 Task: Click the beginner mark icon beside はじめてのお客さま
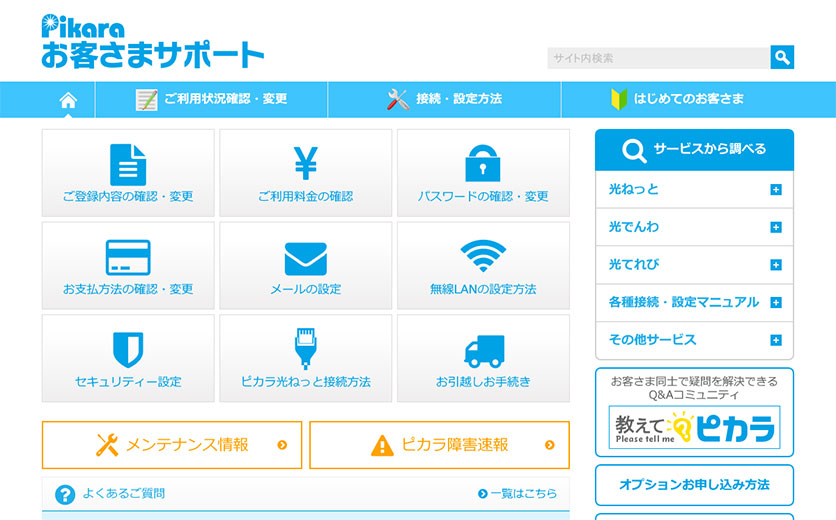(619, 99)
